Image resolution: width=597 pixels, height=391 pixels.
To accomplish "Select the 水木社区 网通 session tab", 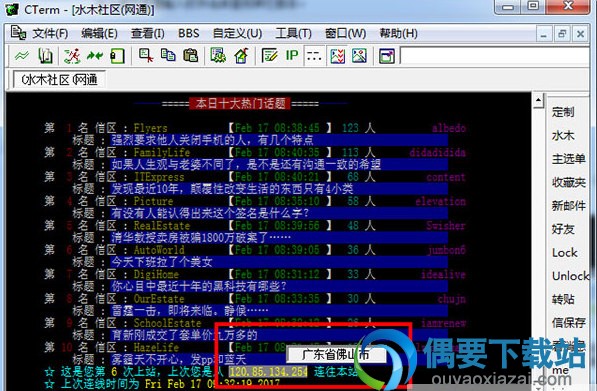I will point(59,80).
